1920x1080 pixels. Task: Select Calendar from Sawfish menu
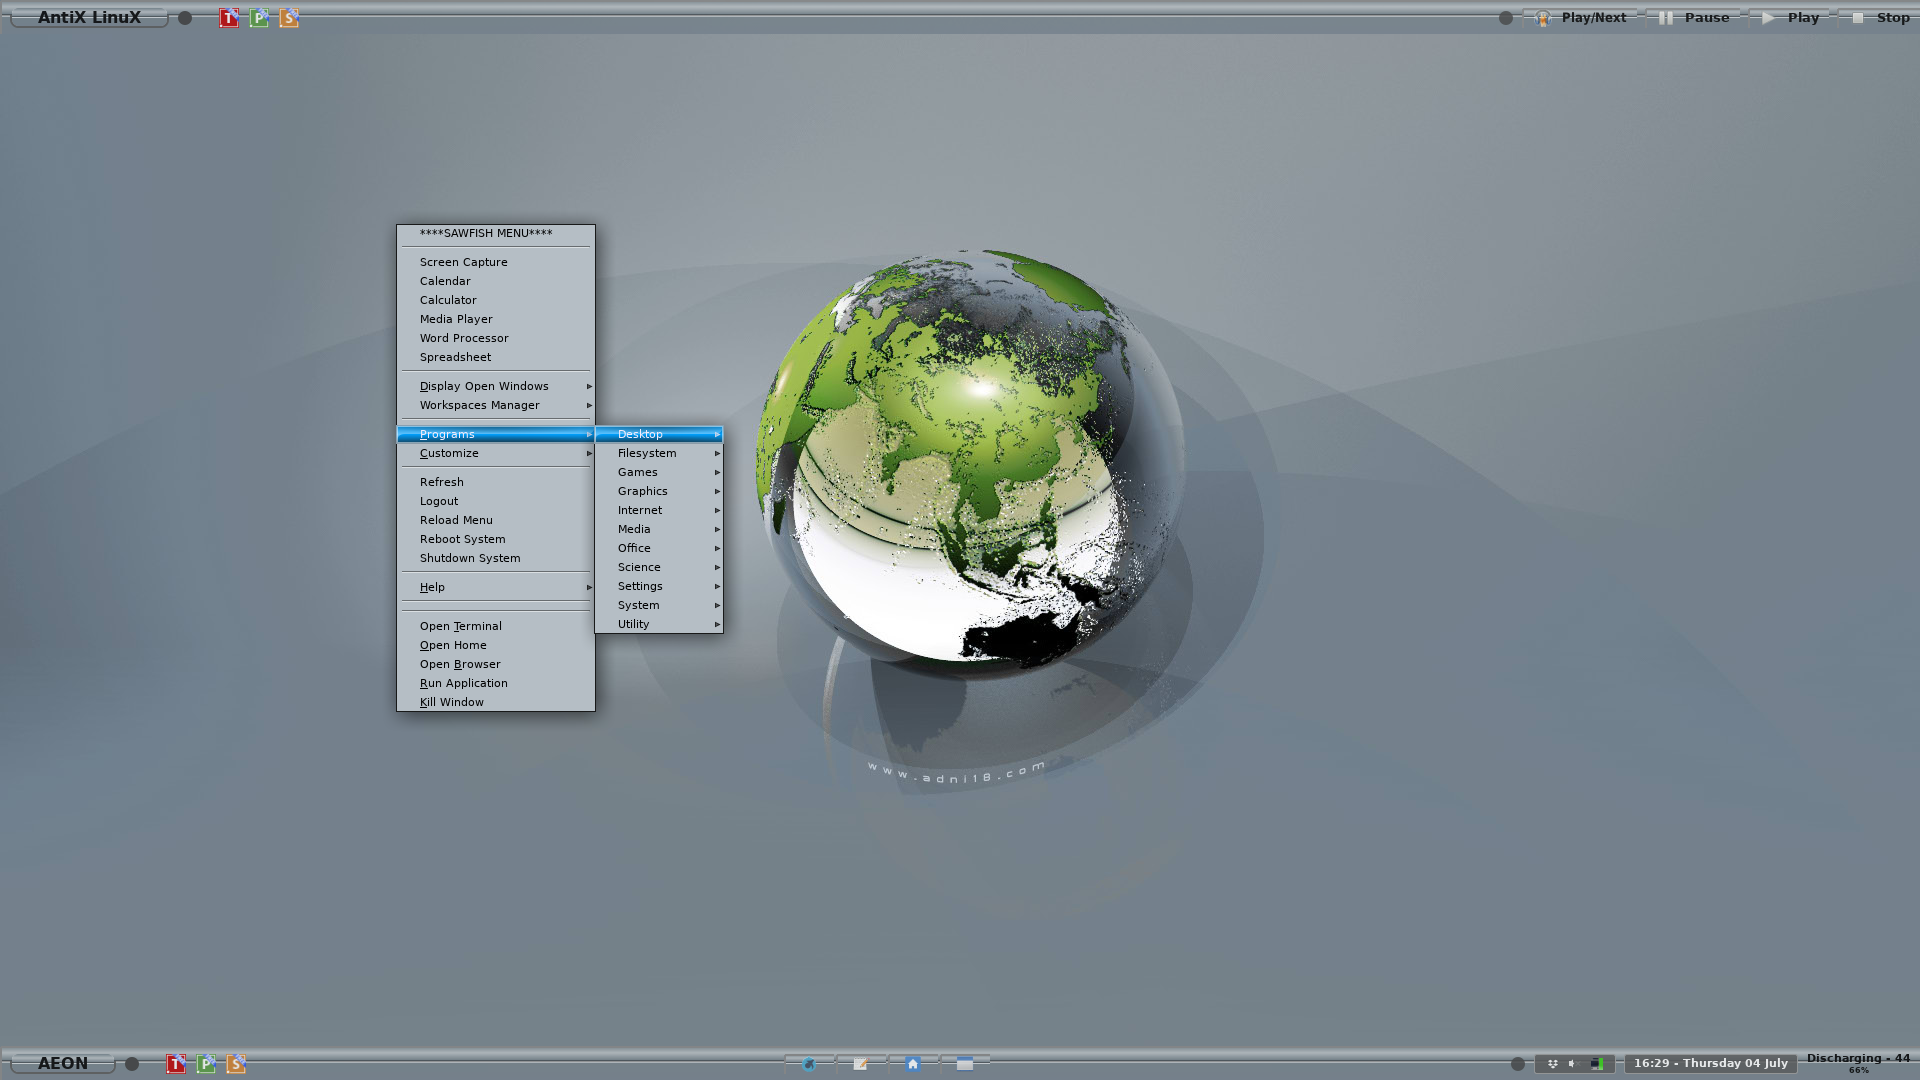click(x=496, y=281)
